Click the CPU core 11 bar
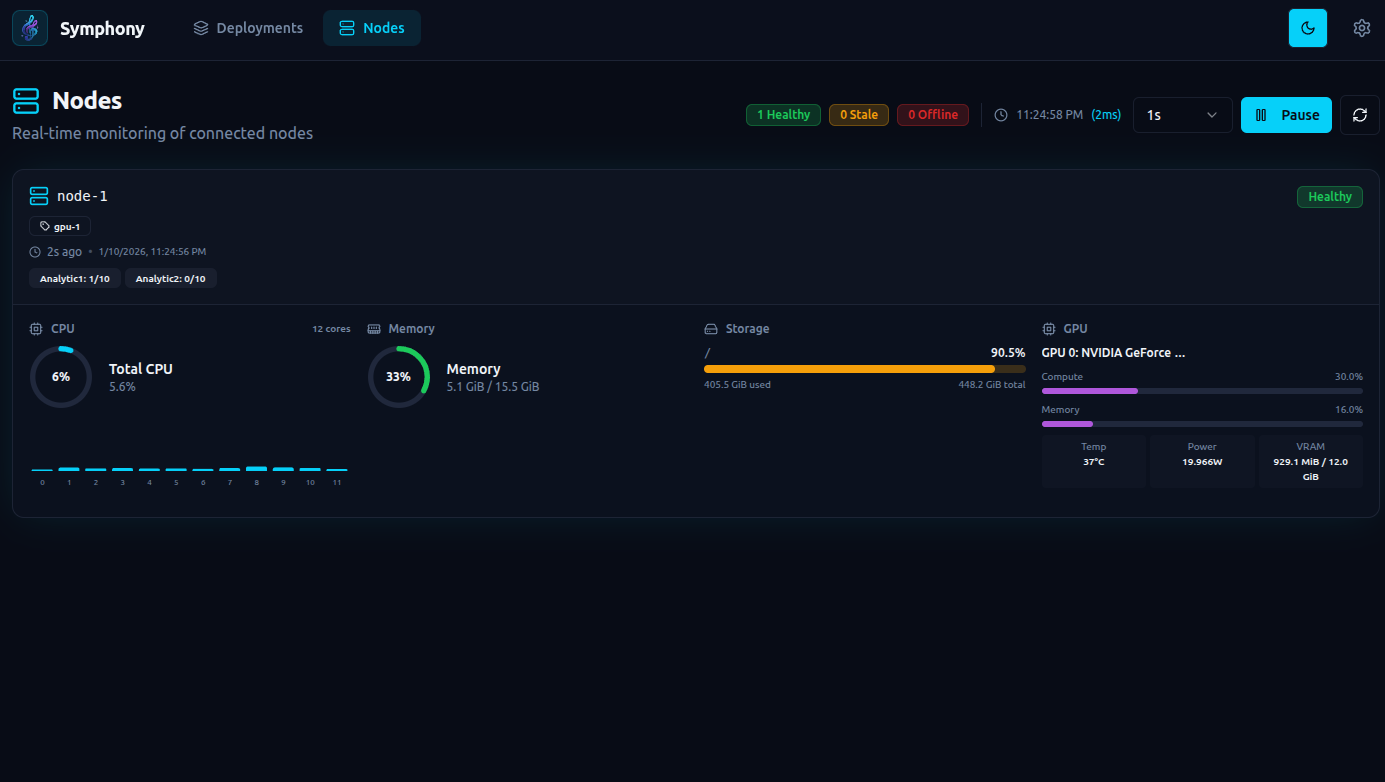Image resolution: width=1385 pixels, height=782 pixels. [x=337, y=470]
